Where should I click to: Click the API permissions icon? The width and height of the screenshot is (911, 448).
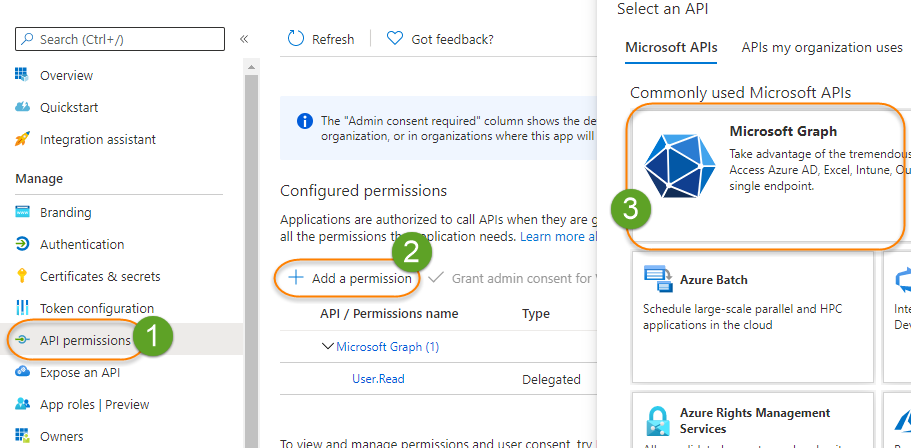click(22, 340)
